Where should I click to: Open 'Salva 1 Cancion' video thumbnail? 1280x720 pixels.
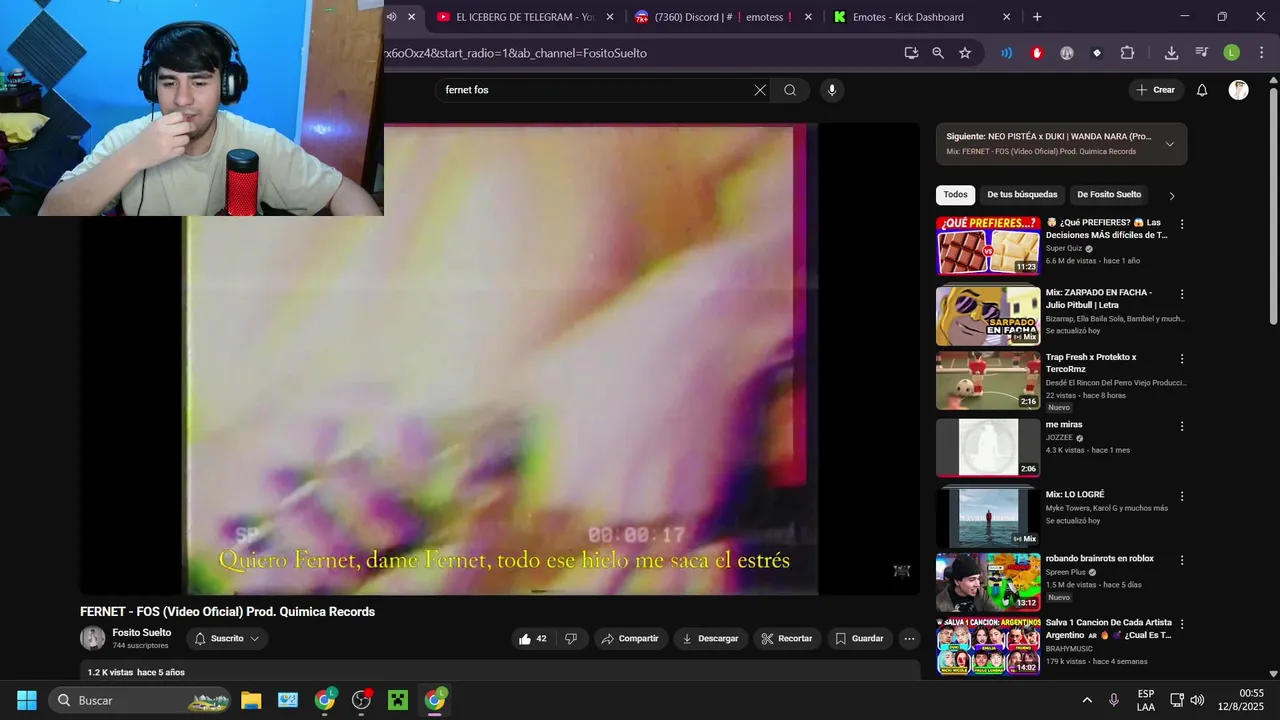click(988, 646)
